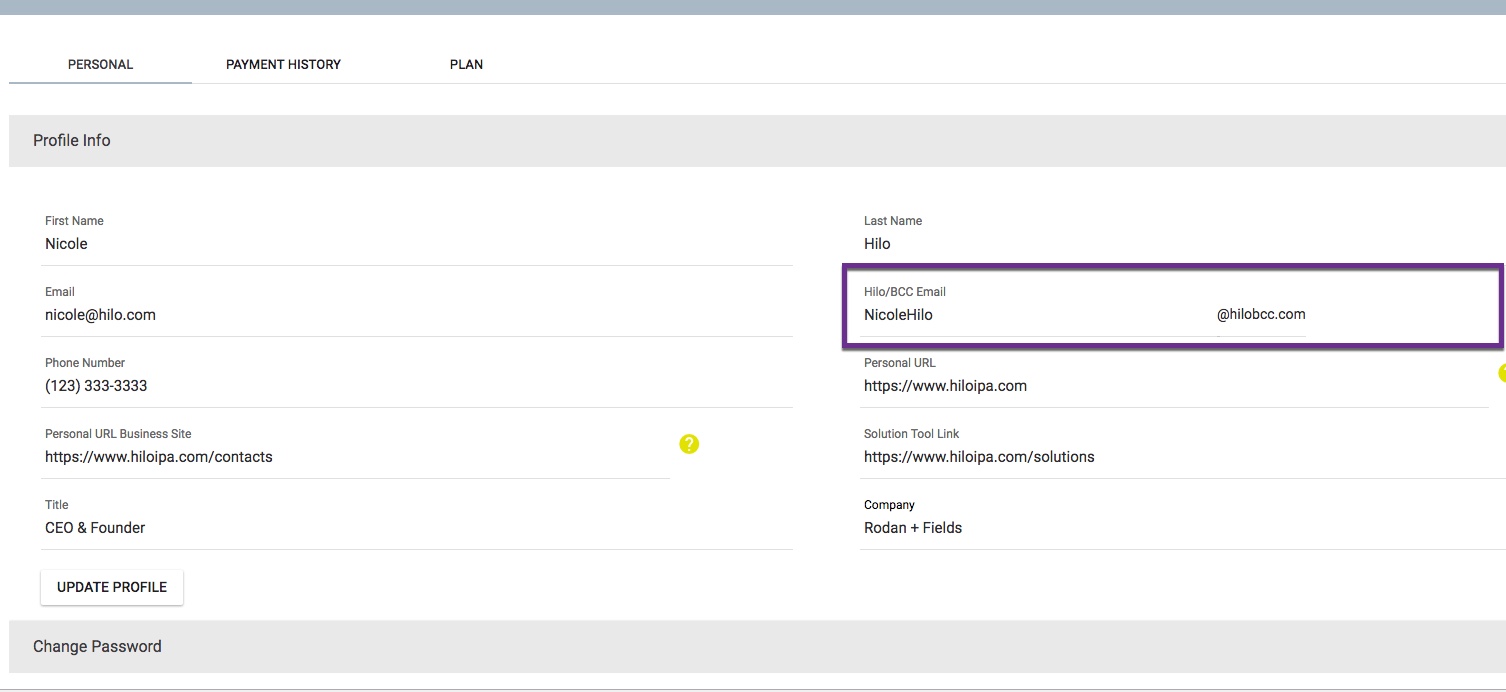Select the Personal URL Business Site field
The height and width of the screenshot is (692, 1506).
tap(300, 456)
